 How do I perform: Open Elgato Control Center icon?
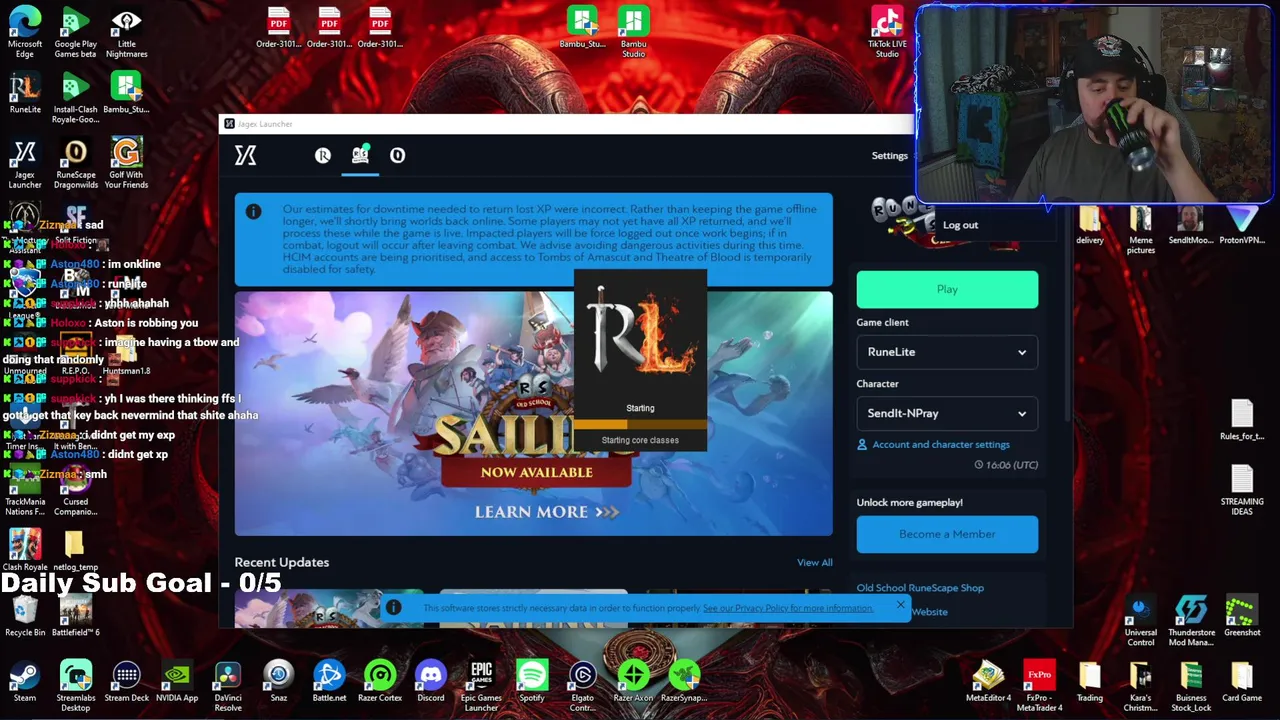[583, 685]
